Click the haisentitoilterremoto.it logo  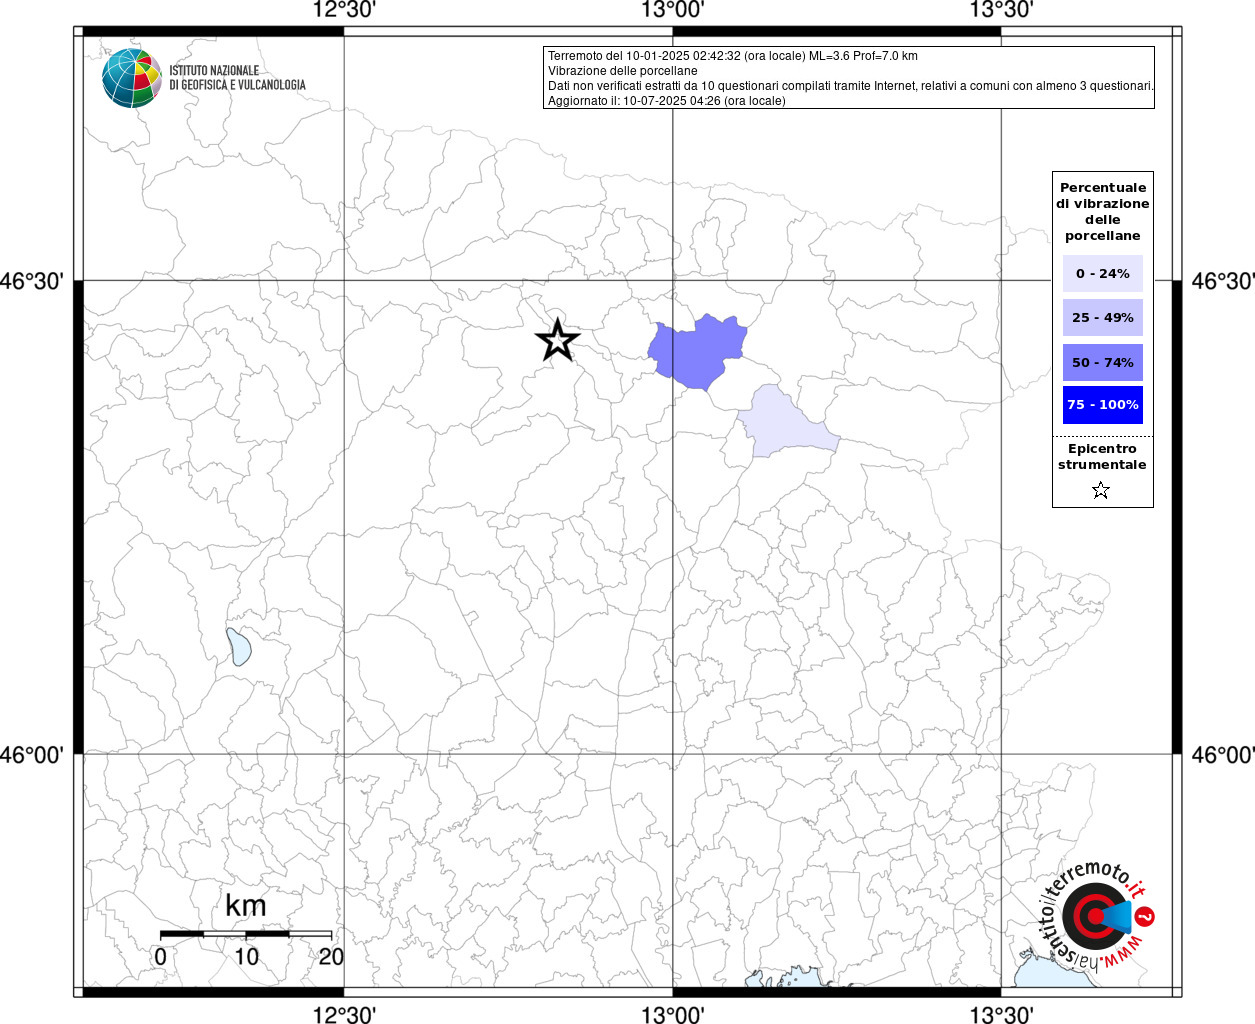[x=1096, y=915]
